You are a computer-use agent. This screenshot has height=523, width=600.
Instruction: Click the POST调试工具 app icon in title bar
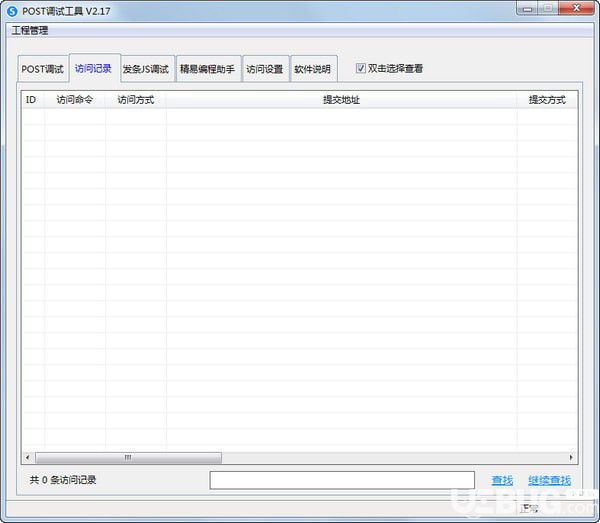[x=12, y=11]
